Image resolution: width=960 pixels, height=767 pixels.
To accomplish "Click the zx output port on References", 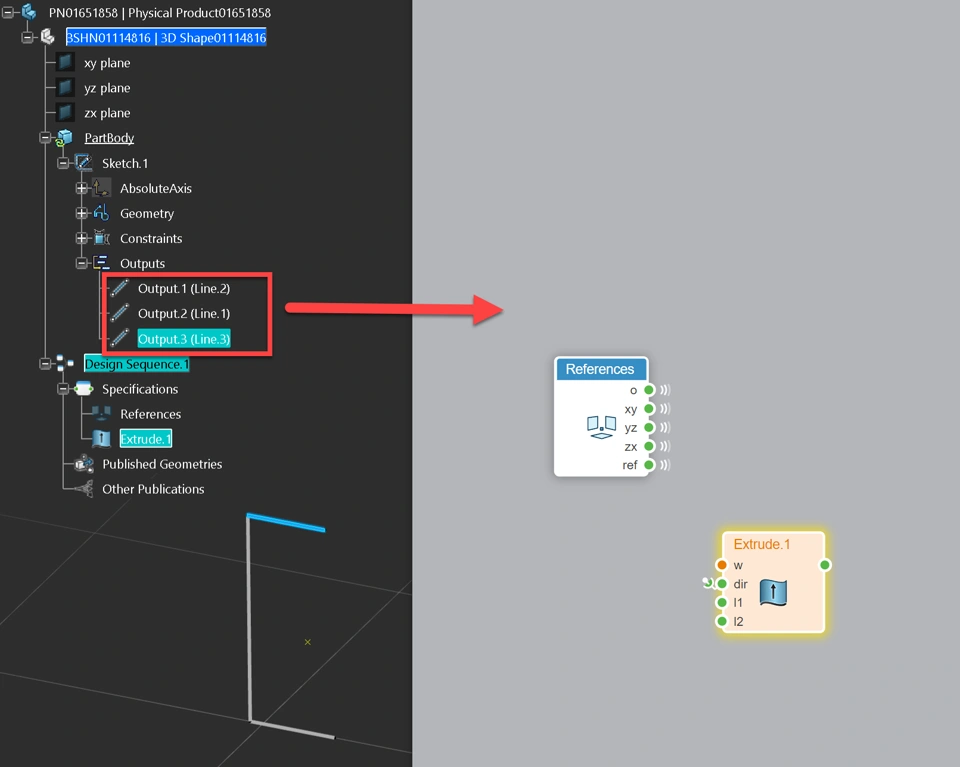I will coord(649,446).
